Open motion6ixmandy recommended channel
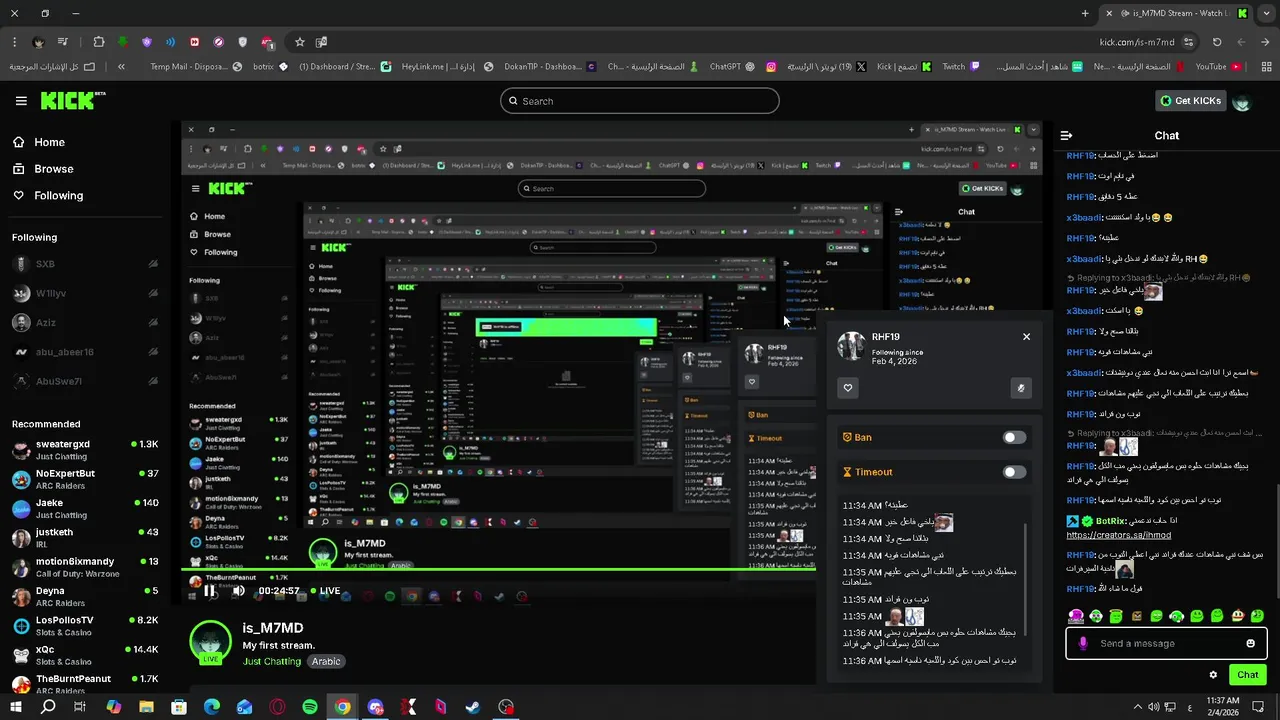 coord(85,567)
